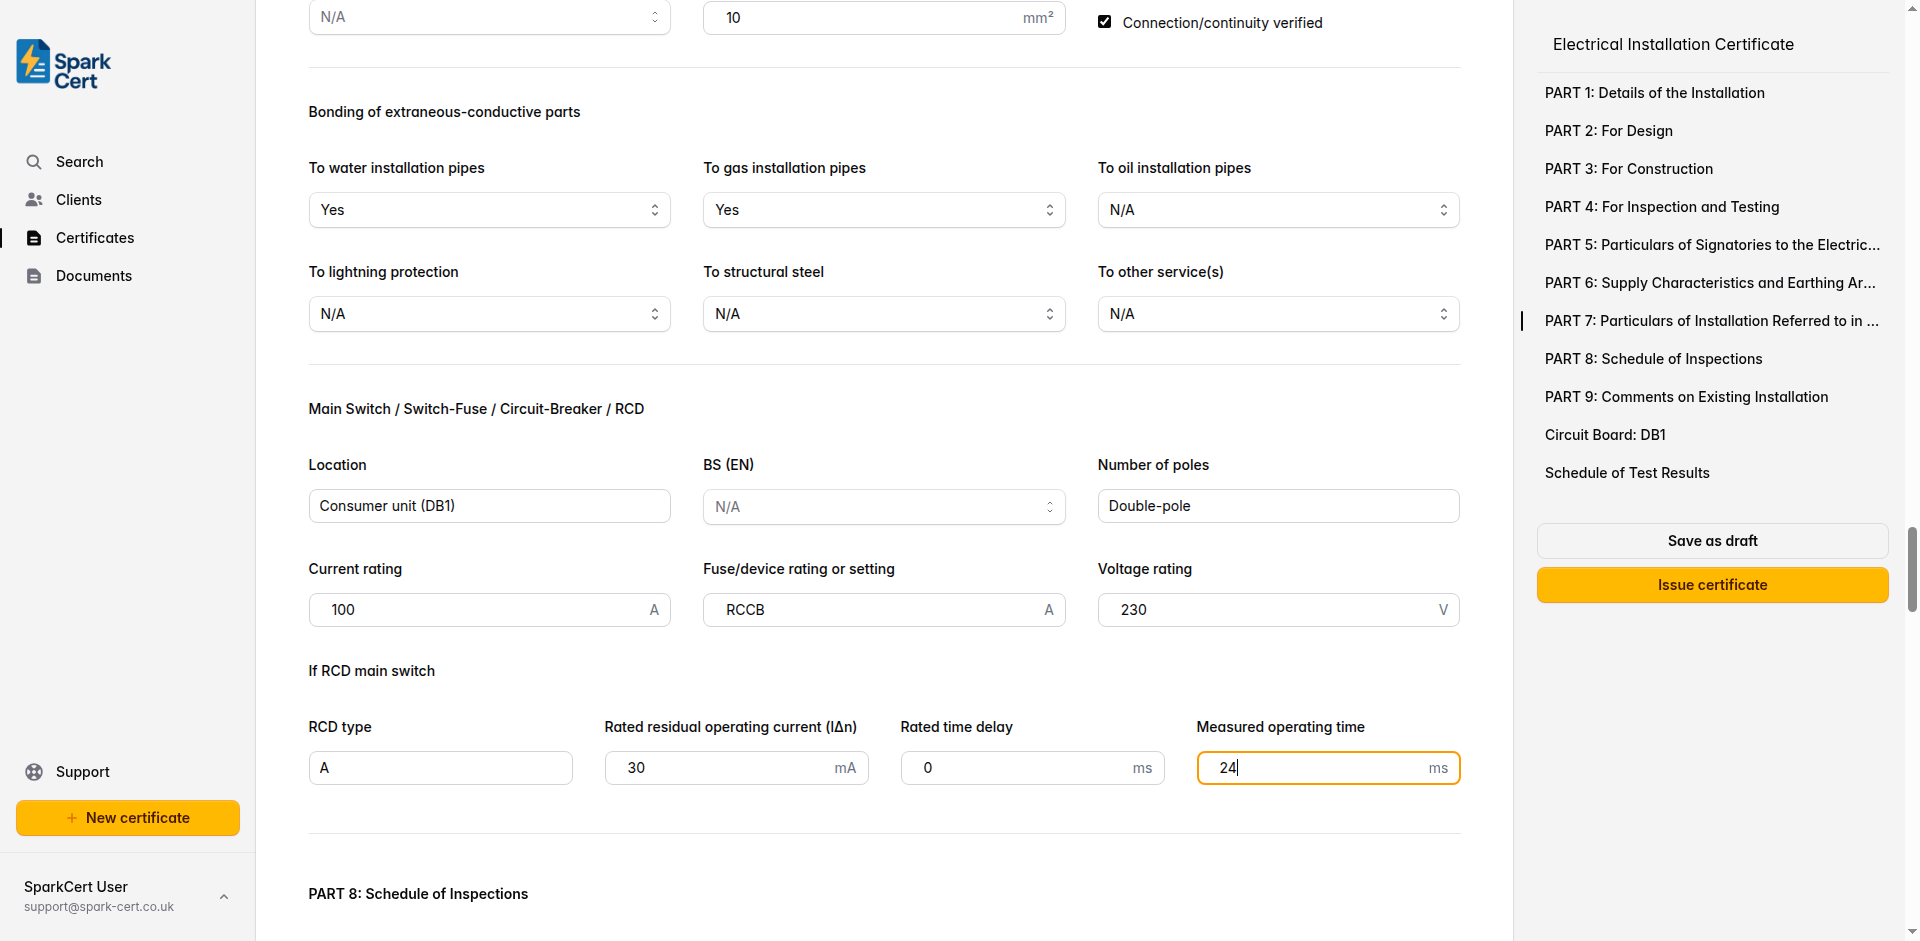
Task: Click the Clients people icon
Action: (x=34, y=200)
